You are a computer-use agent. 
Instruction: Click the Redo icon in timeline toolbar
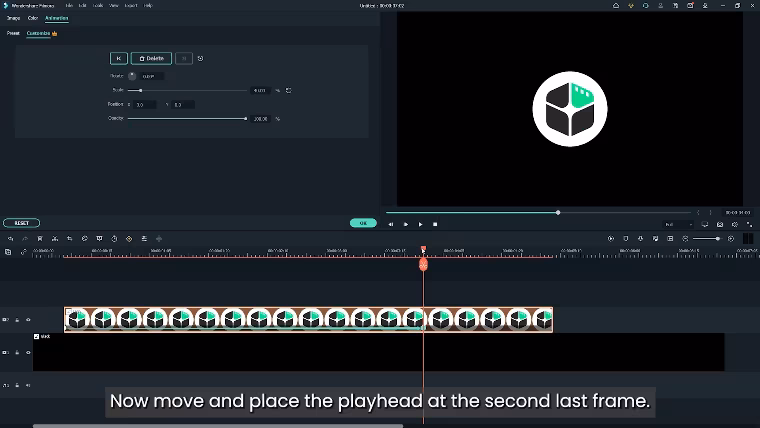[25, 238]
